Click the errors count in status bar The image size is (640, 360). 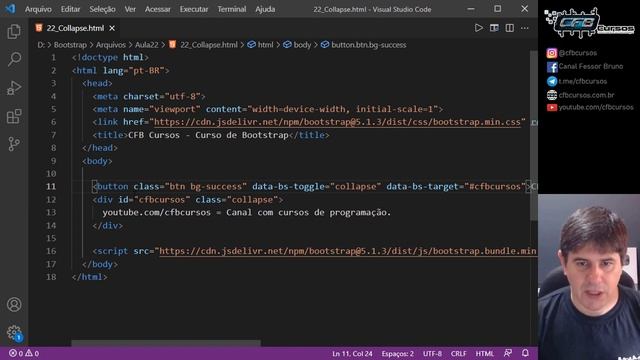pyautogui.click(x=16, y=353)
